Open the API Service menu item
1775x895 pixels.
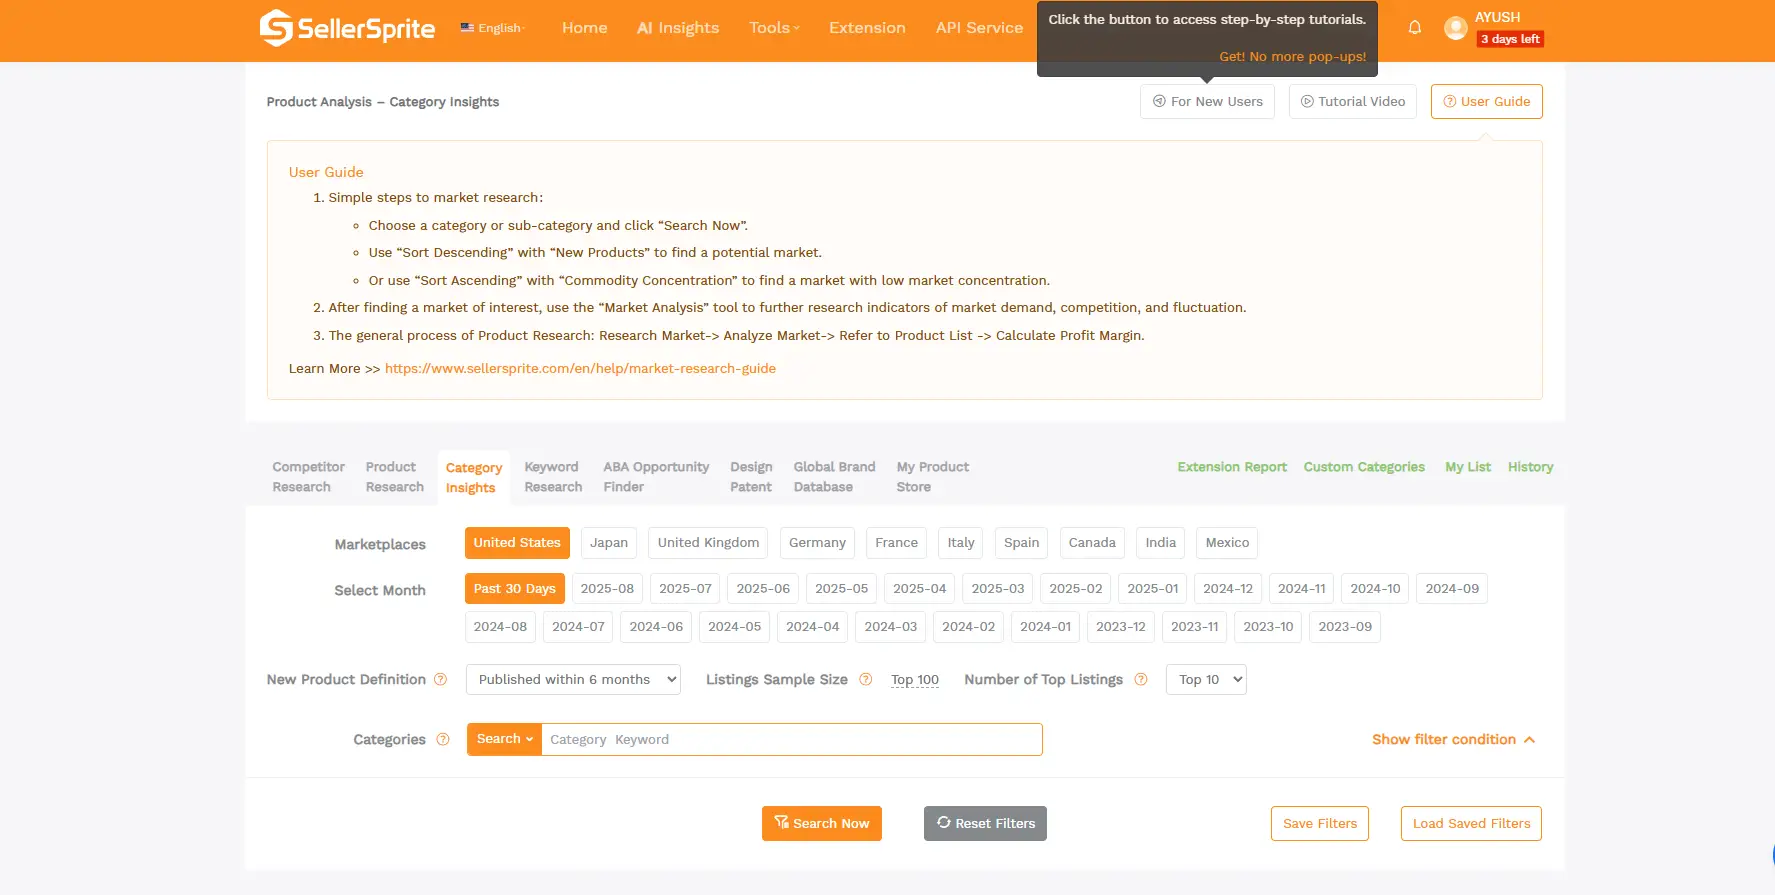(979, 28)
